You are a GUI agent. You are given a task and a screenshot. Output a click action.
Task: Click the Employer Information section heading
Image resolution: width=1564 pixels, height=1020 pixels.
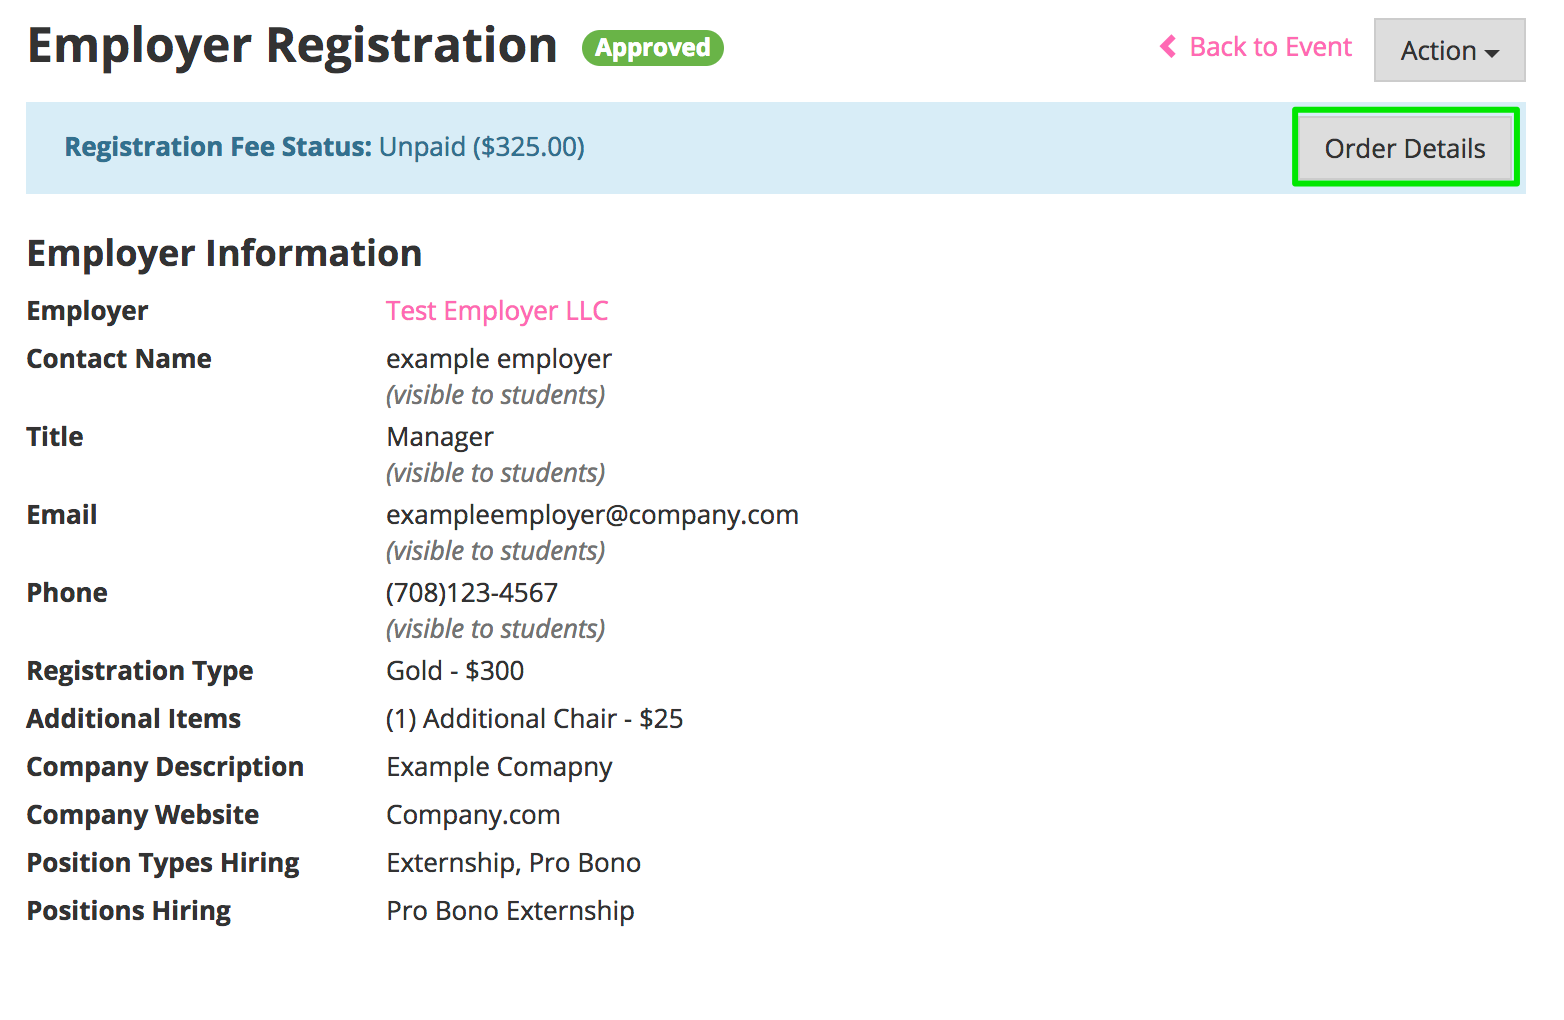(x=224, y=254)
